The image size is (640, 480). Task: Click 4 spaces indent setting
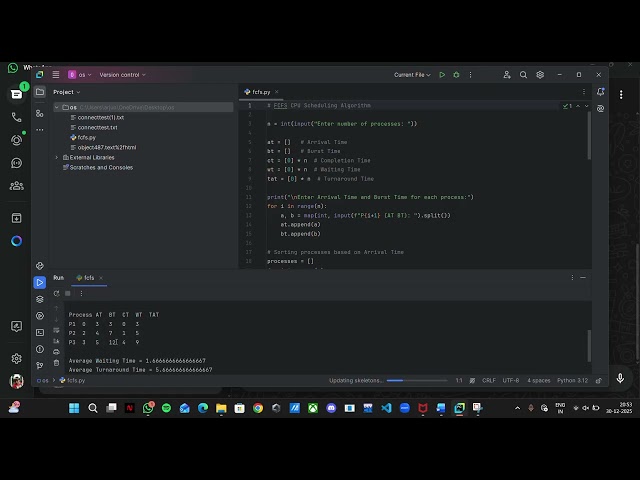coord(538,380)
